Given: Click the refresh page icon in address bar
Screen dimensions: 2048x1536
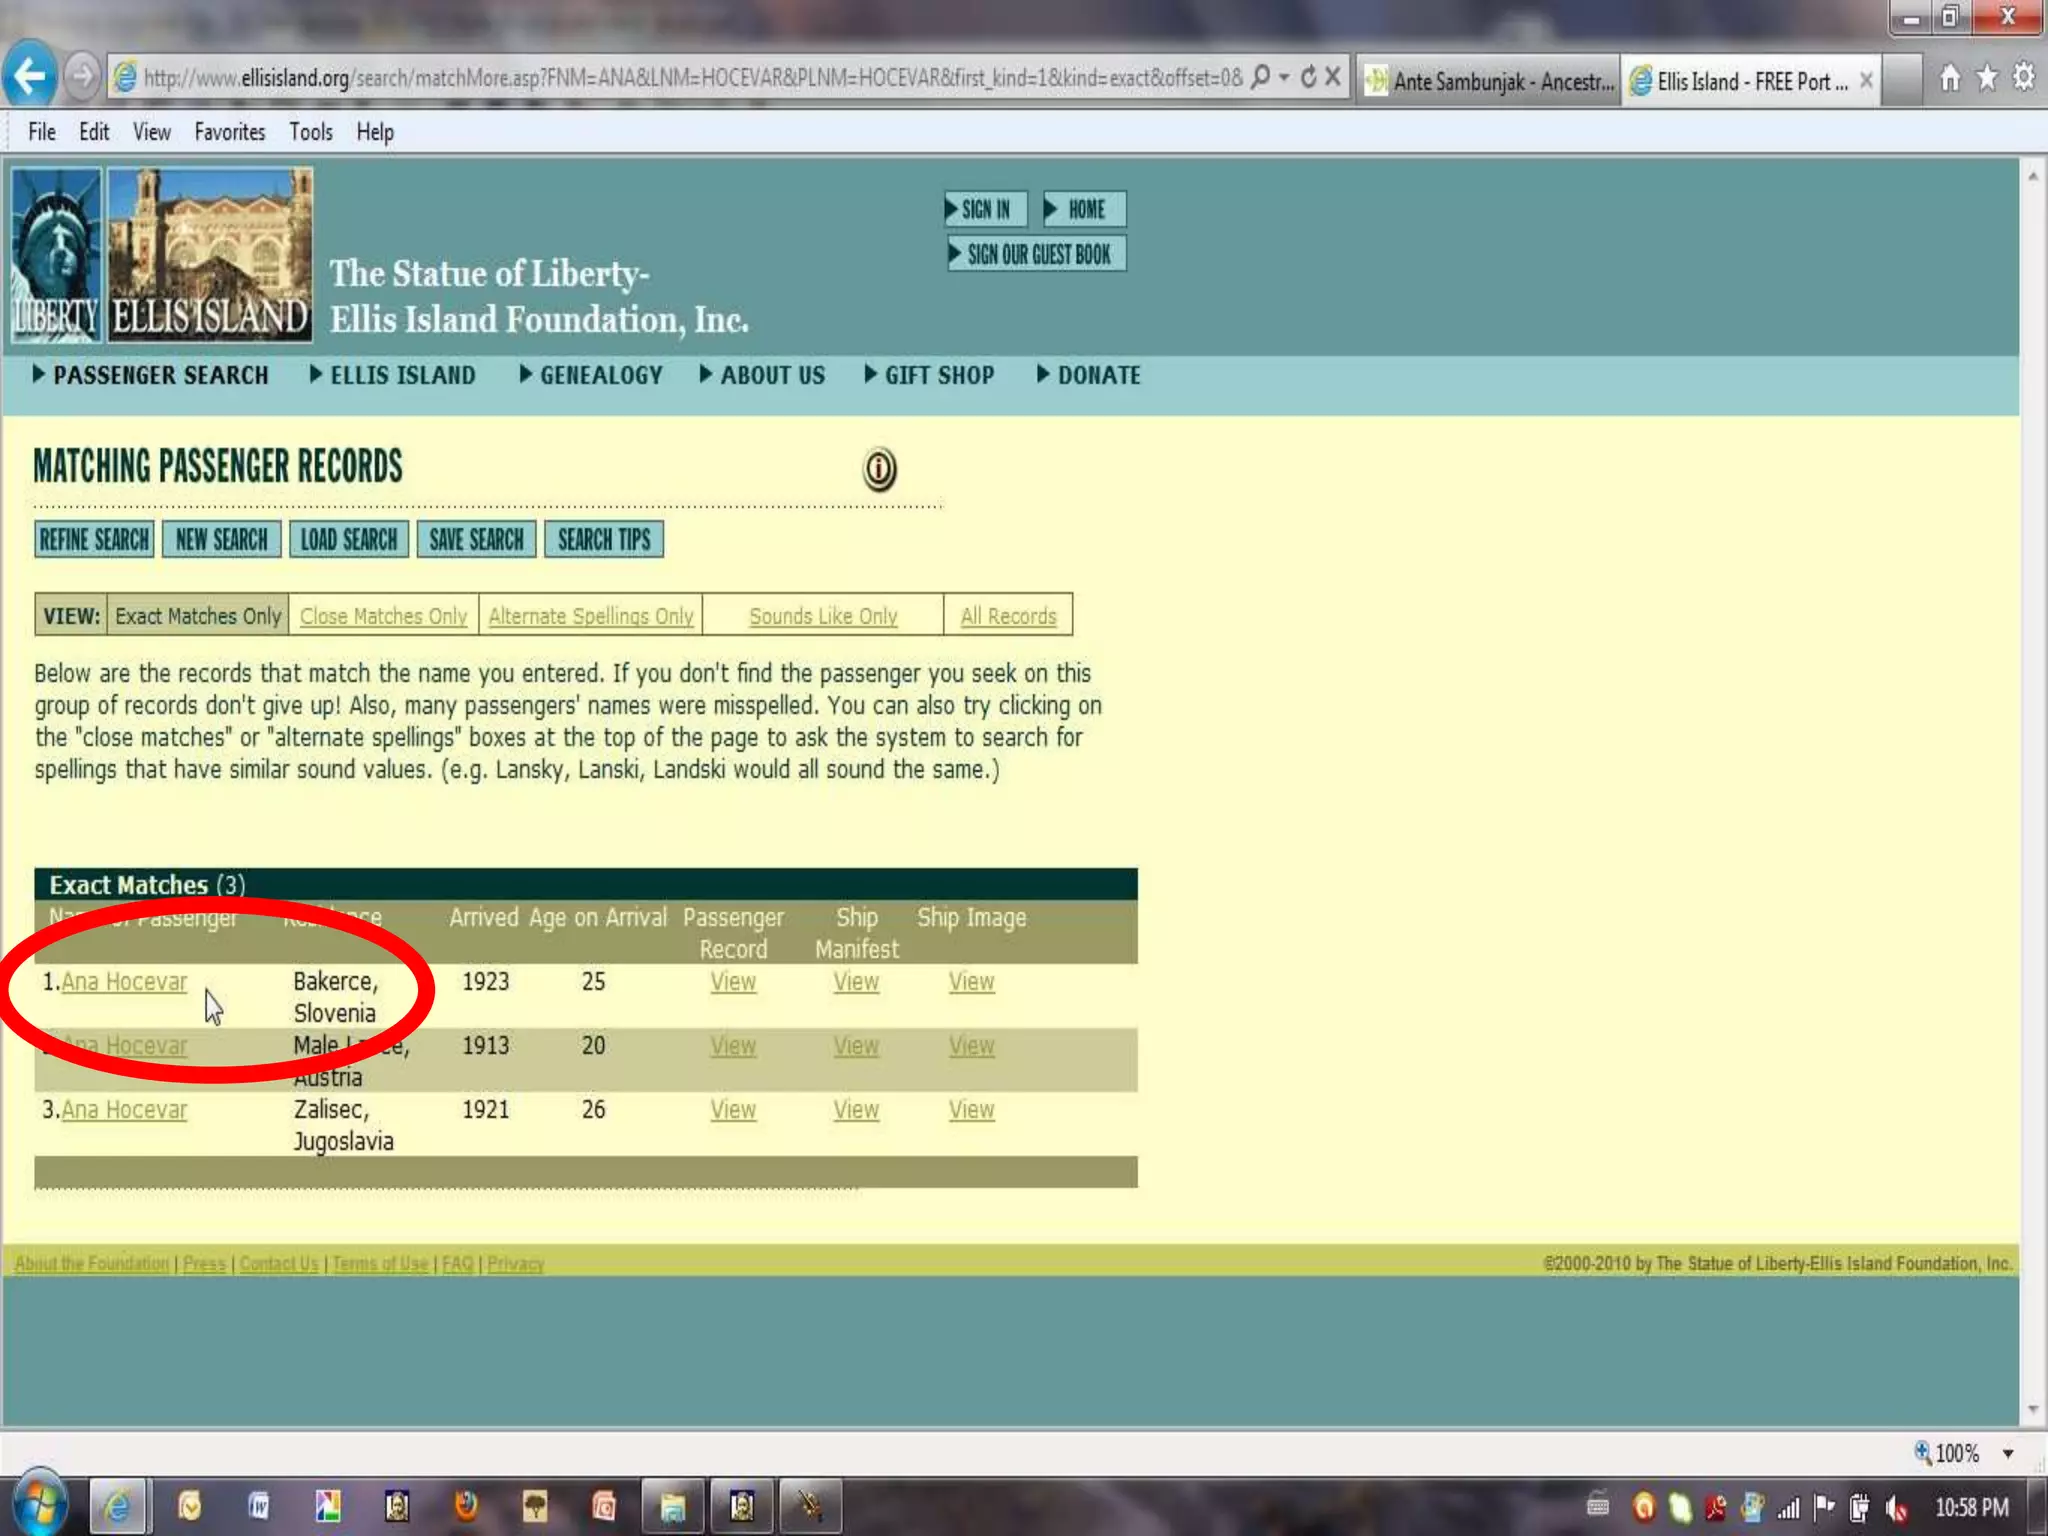Looking at the screenshot, I should [1308, 77].
